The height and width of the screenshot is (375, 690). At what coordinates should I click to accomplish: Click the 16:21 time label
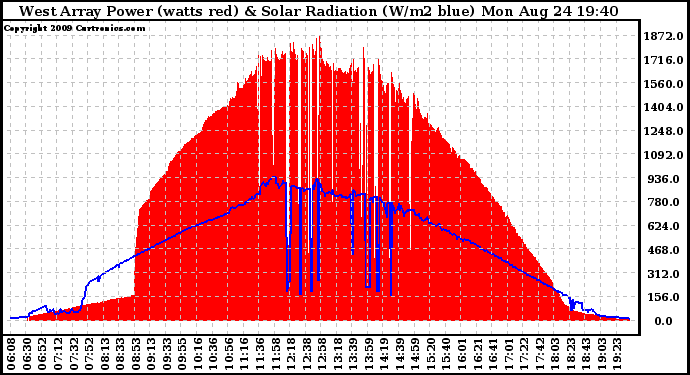tap(477, 354)
